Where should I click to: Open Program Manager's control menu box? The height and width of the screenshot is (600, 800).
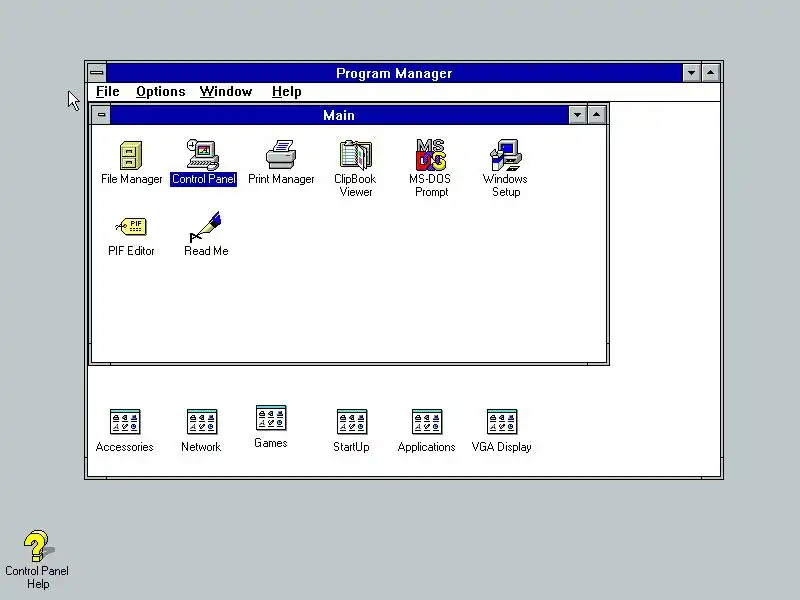(x=96, y=72)
